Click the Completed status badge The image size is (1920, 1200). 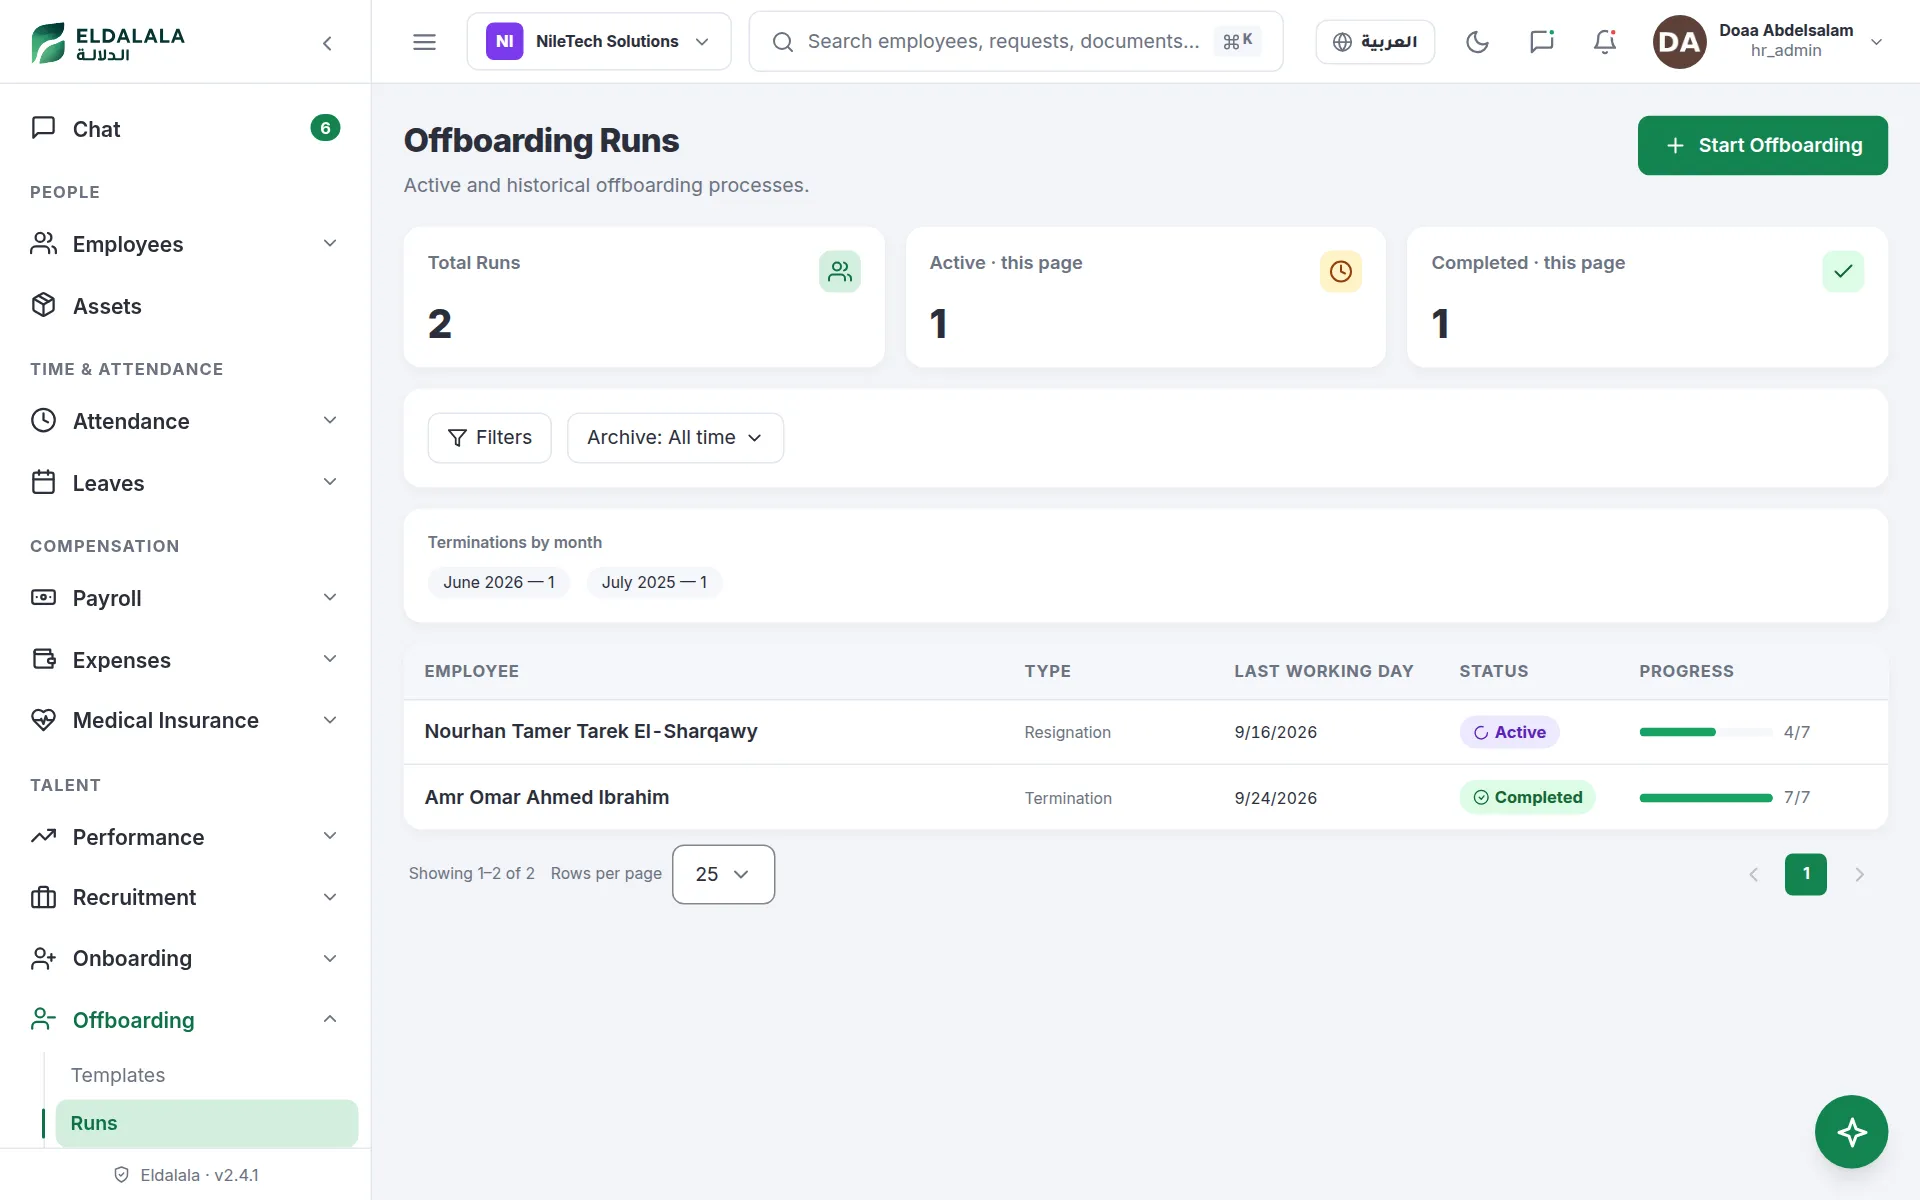coord(1527,798)
